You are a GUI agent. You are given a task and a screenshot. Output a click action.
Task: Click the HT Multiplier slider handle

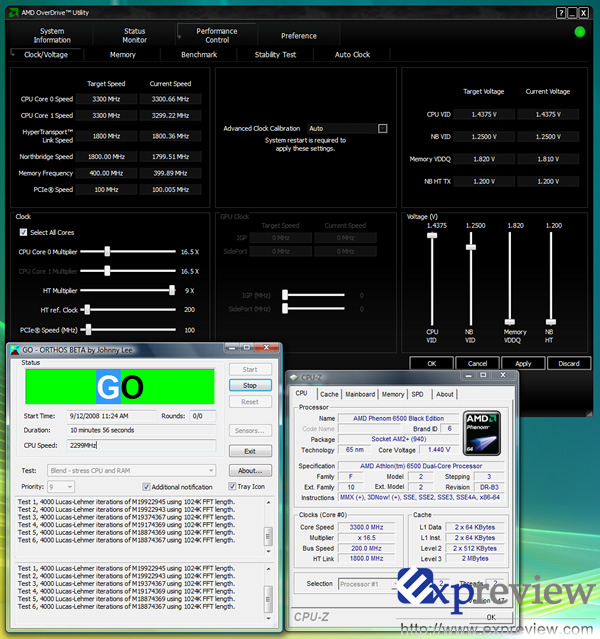pyautogui.click(x=172, y=290)
